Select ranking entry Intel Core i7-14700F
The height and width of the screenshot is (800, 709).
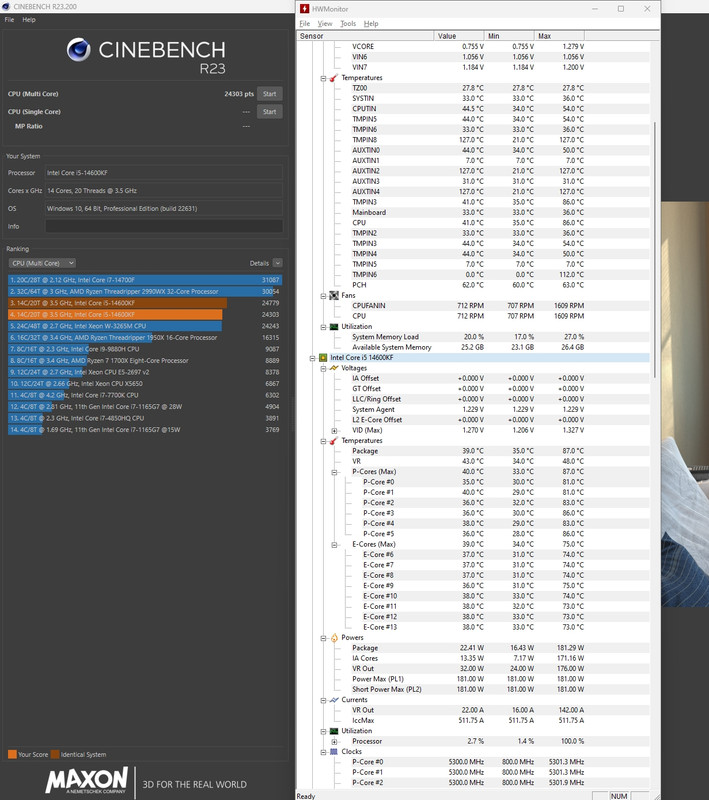pos(145,280)
